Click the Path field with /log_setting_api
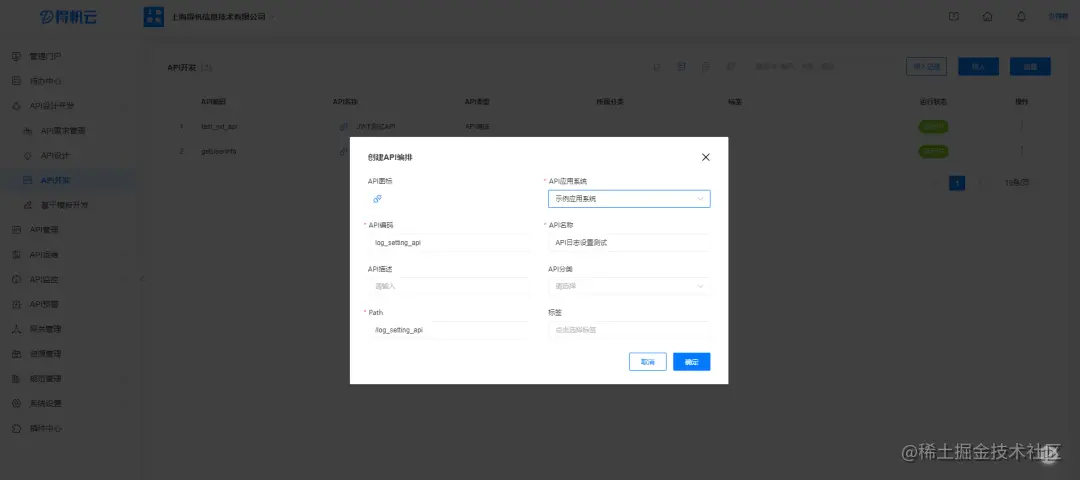Image resolution: width=1080 pixels, height=480 pixels. [448, 330]
